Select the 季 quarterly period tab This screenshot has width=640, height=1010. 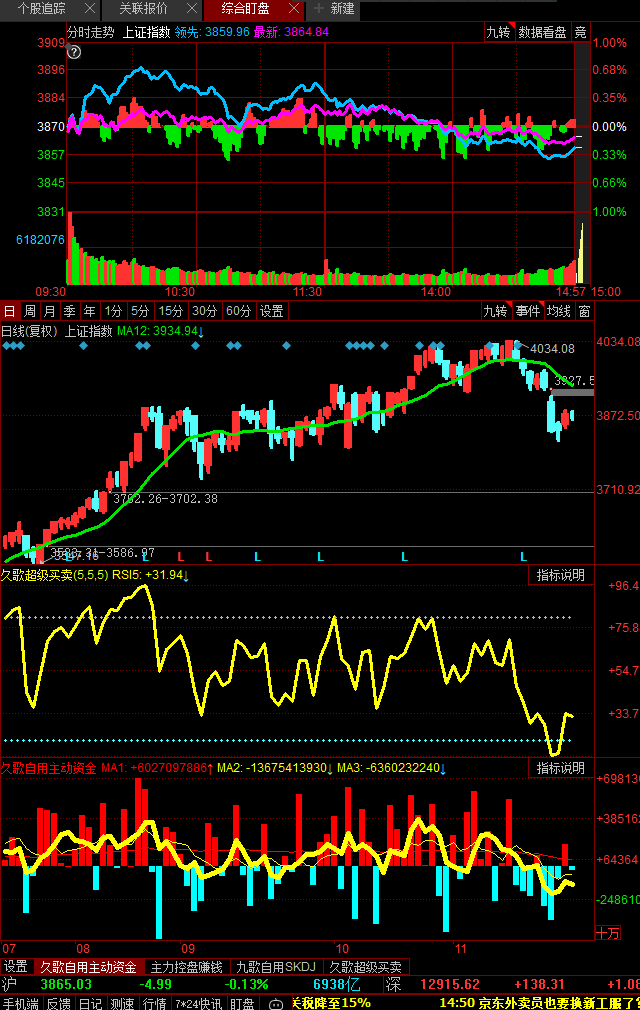70,311
